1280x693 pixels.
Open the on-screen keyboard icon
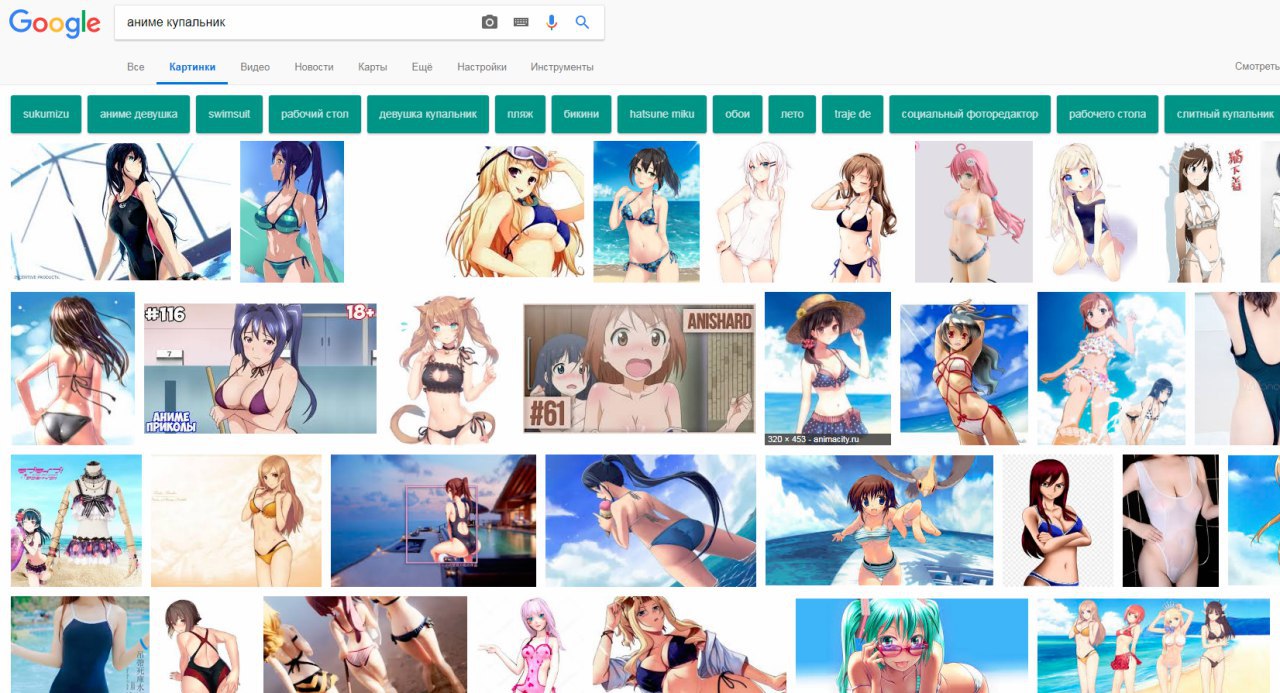coord(521,22)
